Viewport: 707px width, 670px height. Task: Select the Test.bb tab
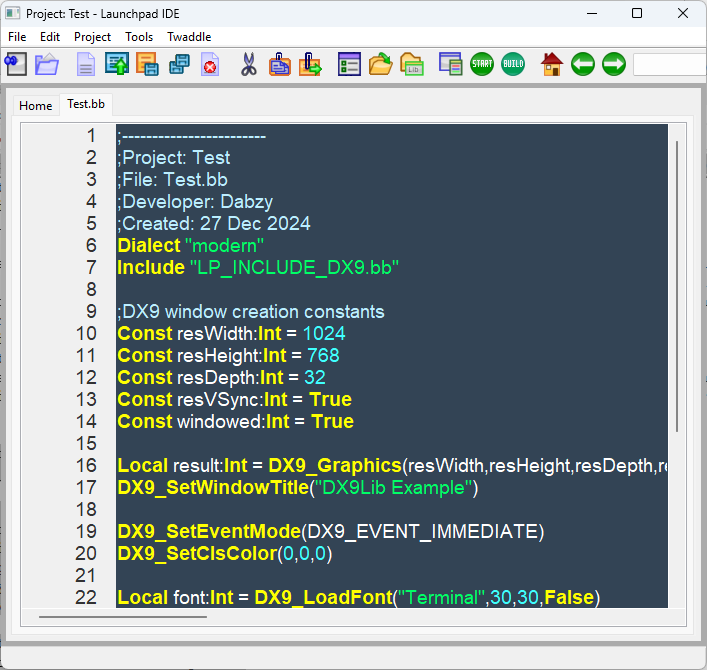(x=87, y=104)
